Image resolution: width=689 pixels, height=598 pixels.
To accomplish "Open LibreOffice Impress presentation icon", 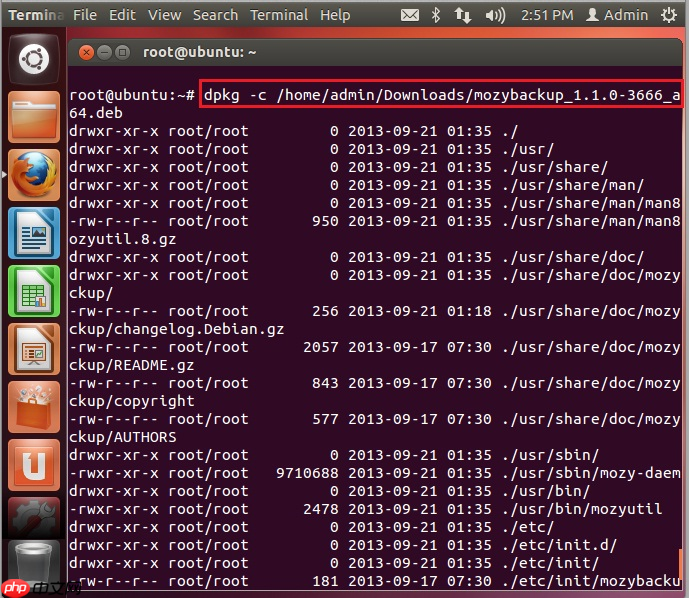I will (34, 349).
